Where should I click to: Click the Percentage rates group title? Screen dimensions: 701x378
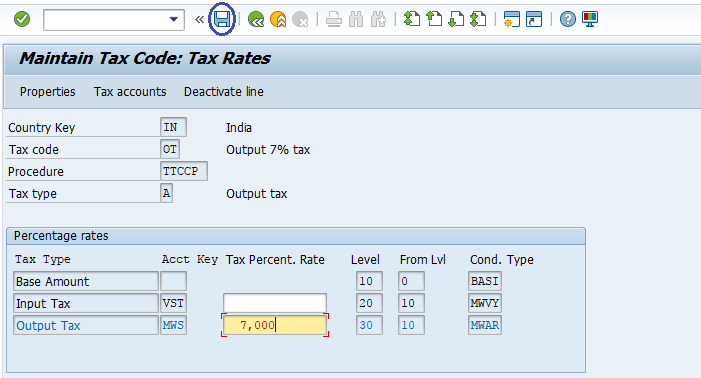[x=61, y=236]
